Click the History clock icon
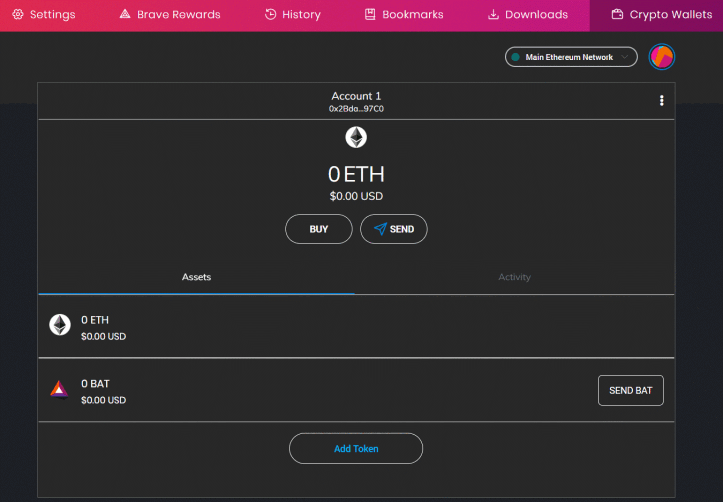723x502 pixels. coord(270,14)
